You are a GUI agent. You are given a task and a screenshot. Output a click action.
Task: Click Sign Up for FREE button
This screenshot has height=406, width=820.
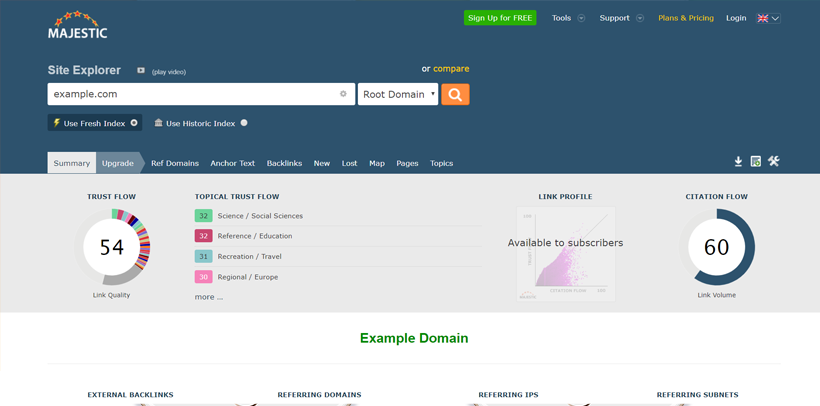[x=500, y=18]
